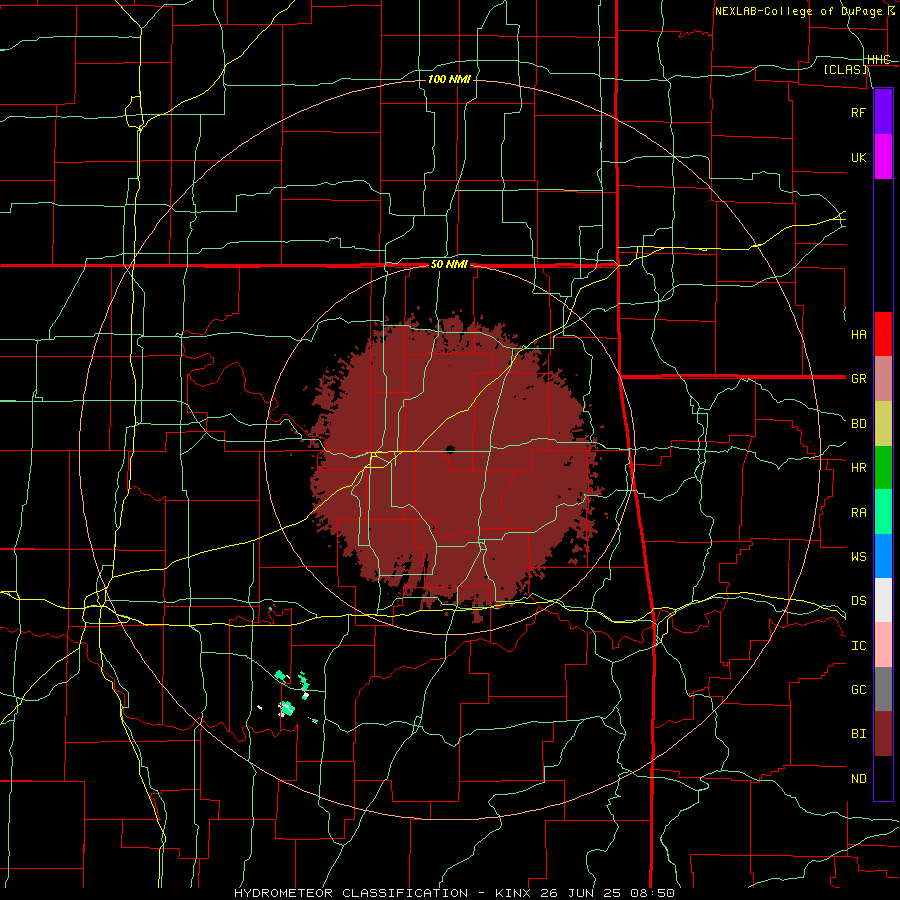Click the RA legend label
The height and width of the screenshot is (900, 900).
858,513
